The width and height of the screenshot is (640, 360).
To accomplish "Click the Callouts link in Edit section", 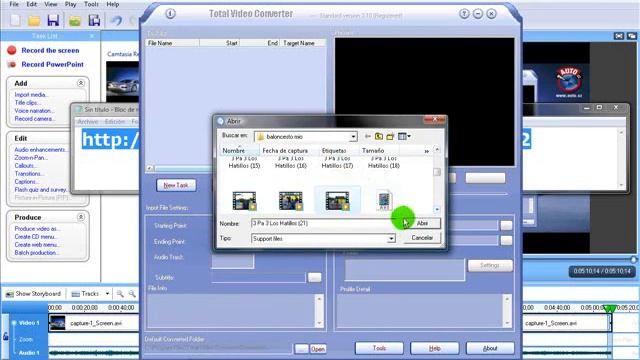I will (25, 166).
